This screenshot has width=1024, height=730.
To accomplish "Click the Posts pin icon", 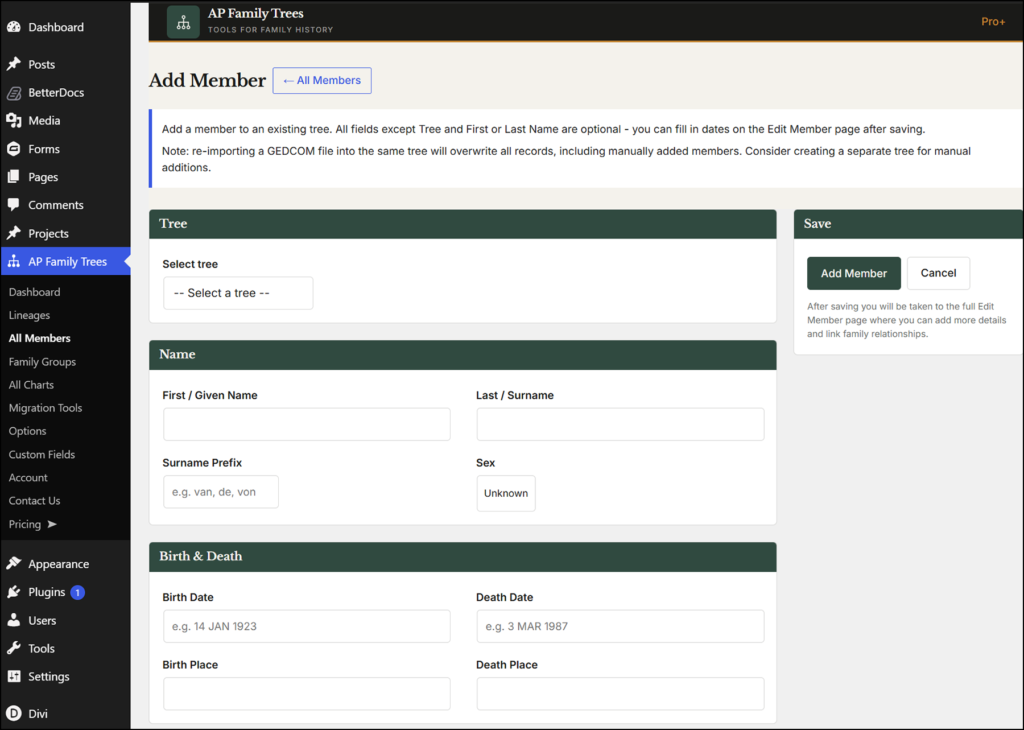I will tap(14, 64).
